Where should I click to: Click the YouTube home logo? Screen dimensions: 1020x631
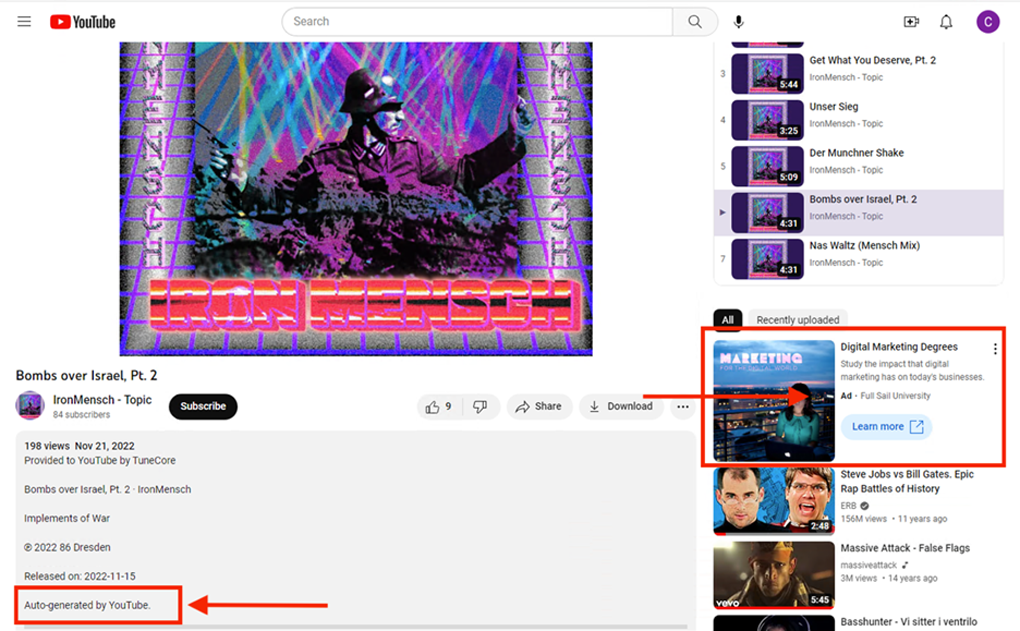(83, 22)
